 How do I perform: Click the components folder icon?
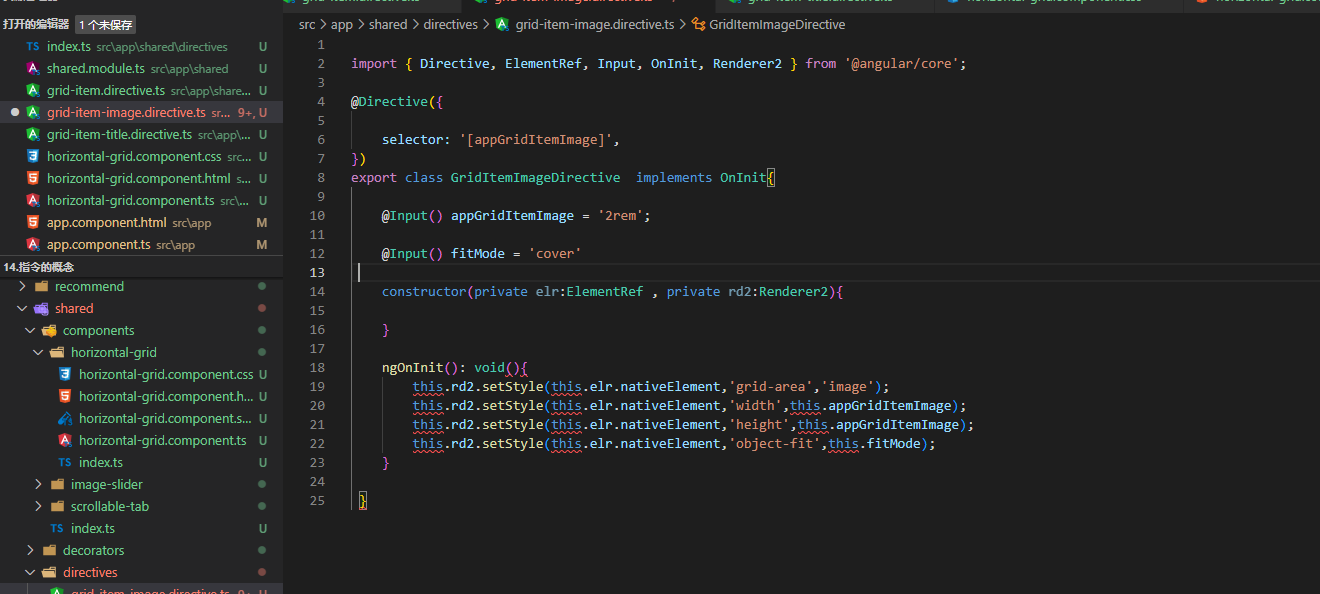tap(49, 331)
